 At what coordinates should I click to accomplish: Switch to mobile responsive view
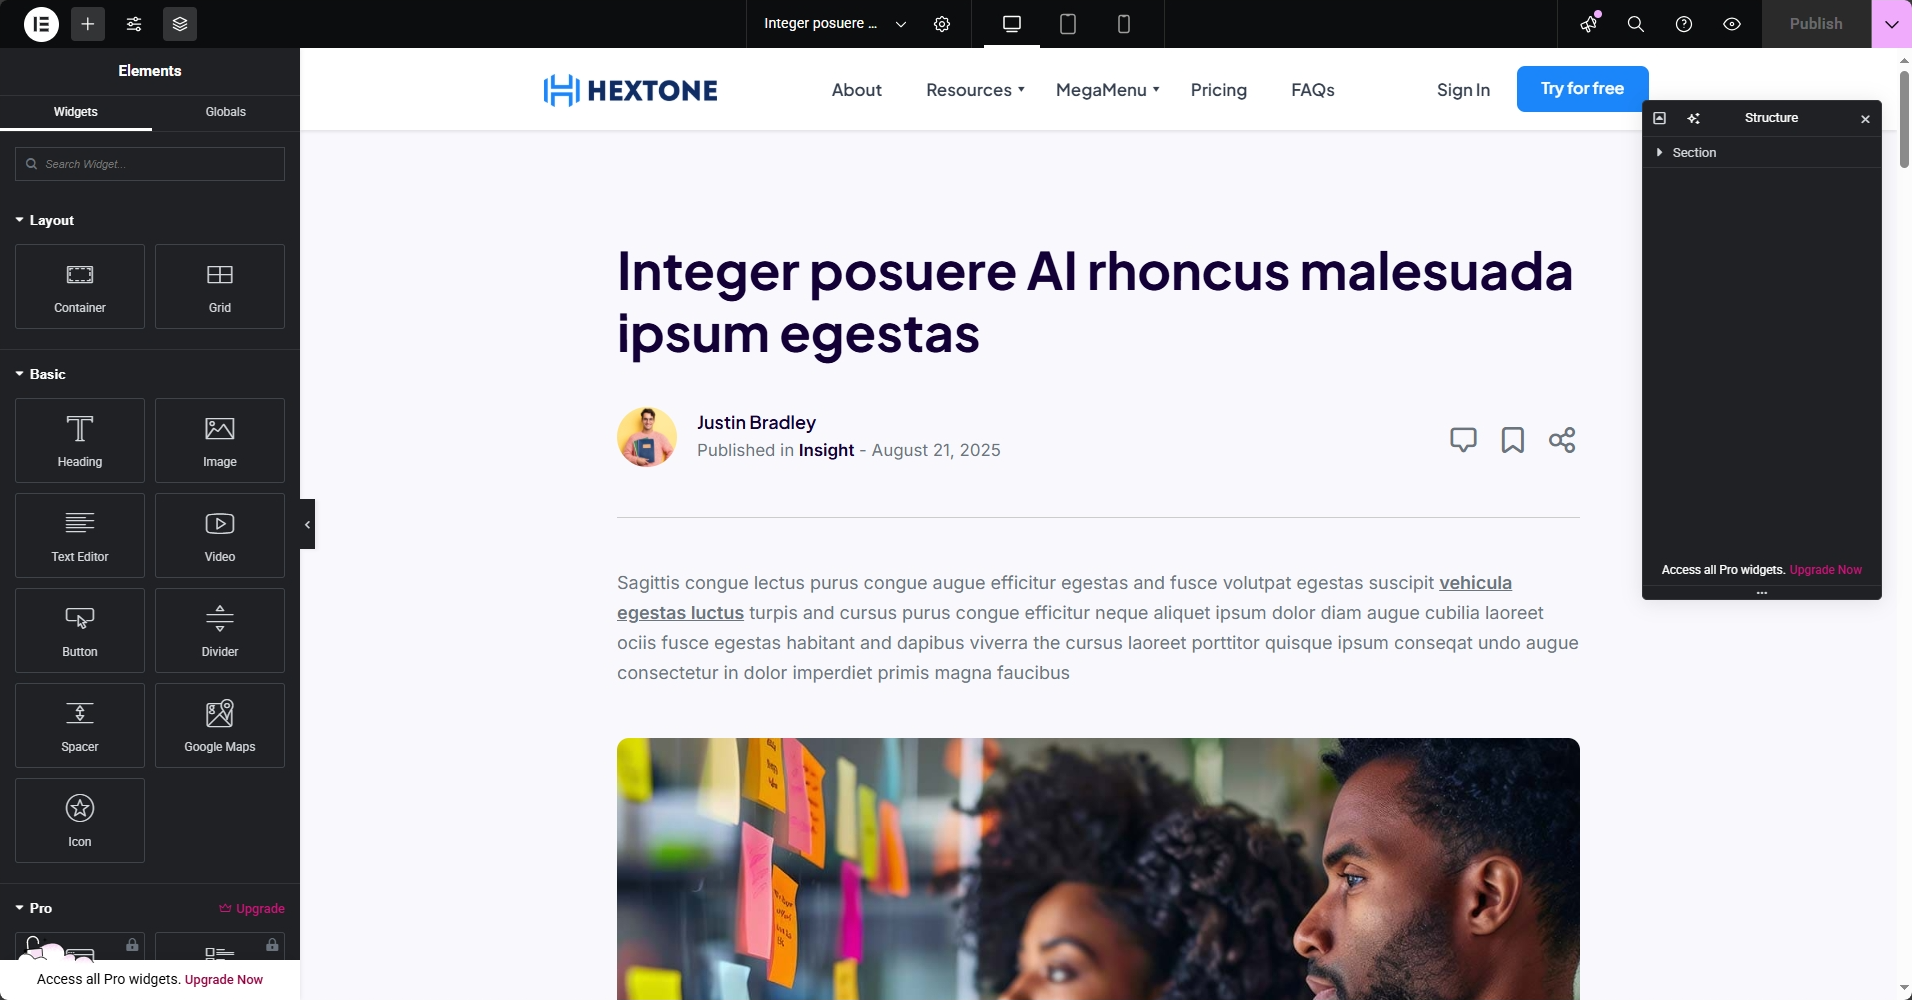click(1124, 24)
